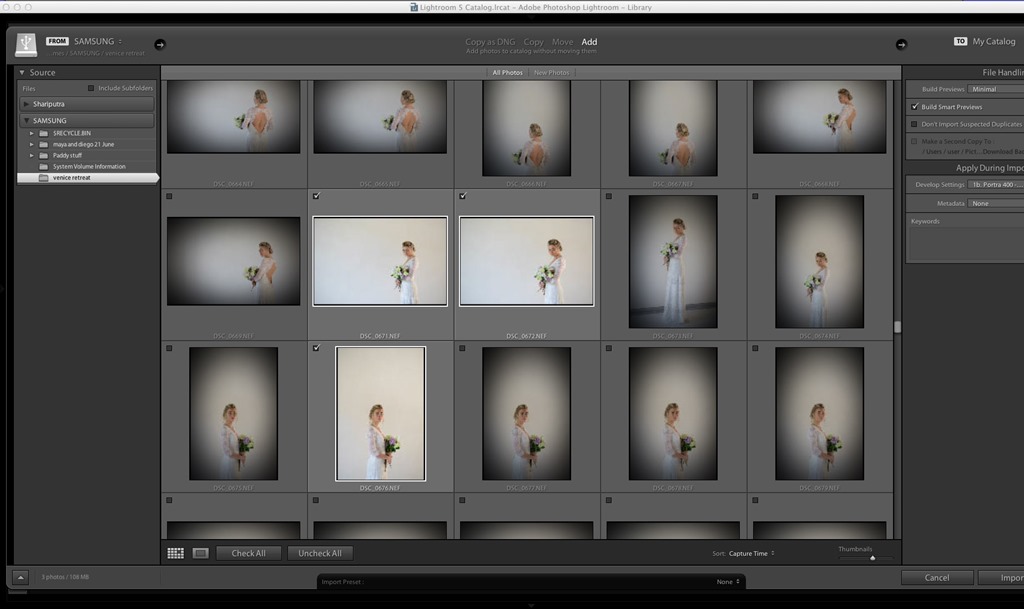Screen dimensions: 1024x609
Task: Expand the Shariputra volume
Action: (25, 104)
